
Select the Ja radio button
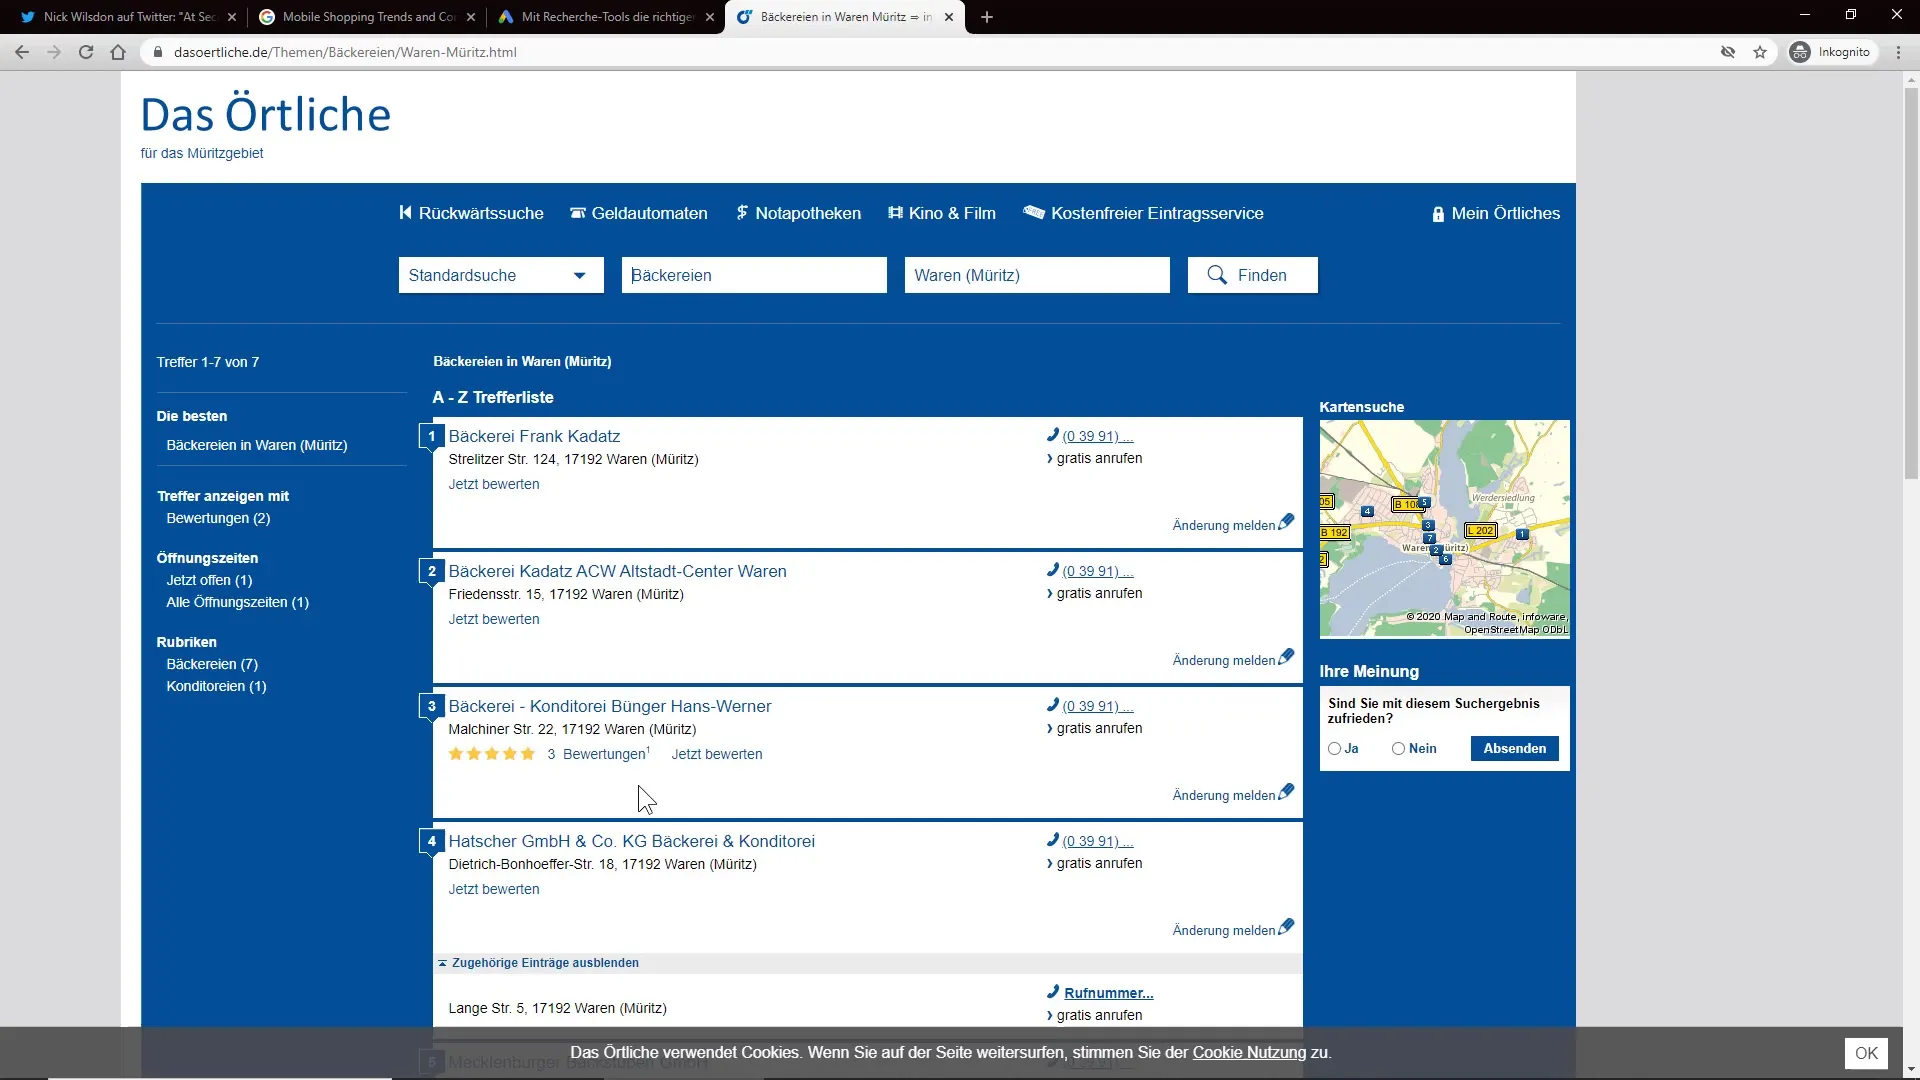click(x=1334, y=748)
